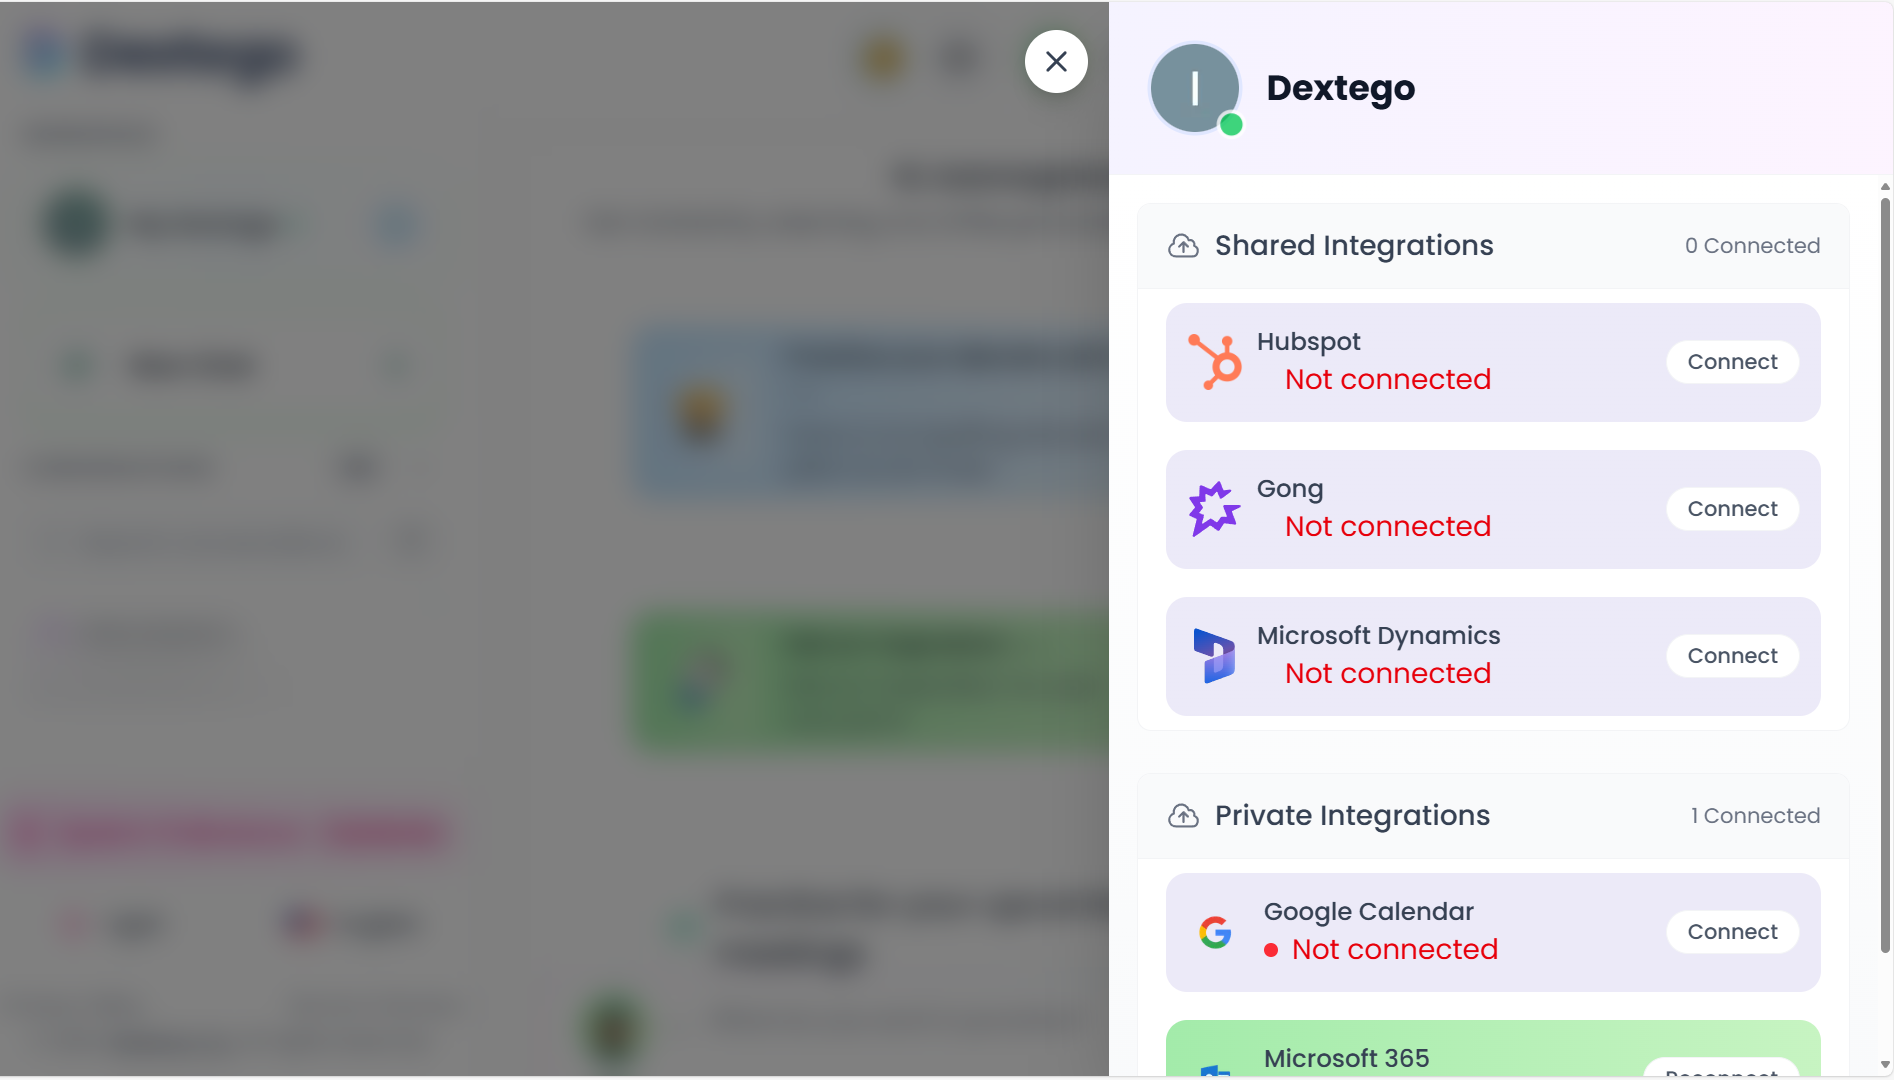Screen dimensions: 1894x1080
Task: Click the Hubspot logo icon
Action: (x=1215, y=362)
